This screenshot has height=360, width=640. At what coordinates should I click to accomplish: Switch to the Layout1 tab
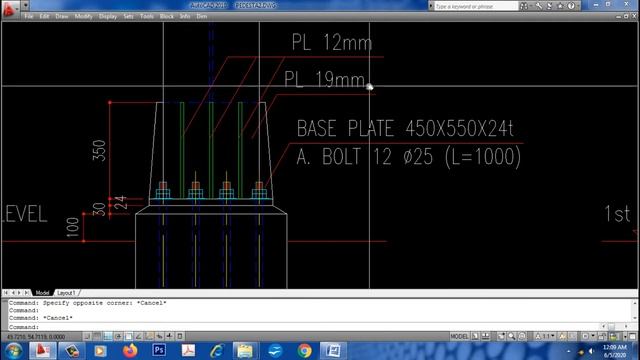[x=66, y=293]
